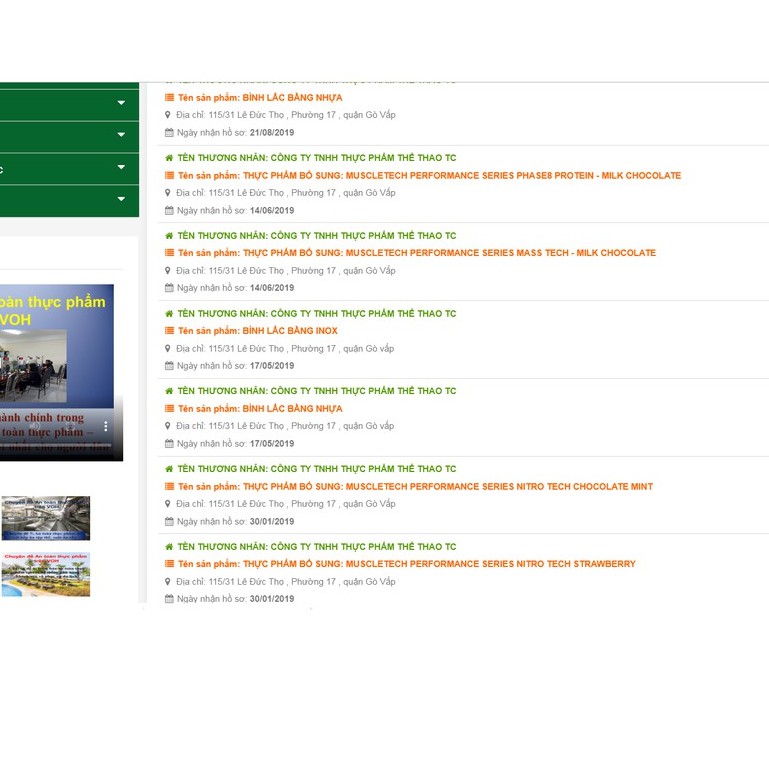
Task: Open product PHASE8 PROTEIN - MILK CHOCOLATE link
Action: [x=461, y=176]
